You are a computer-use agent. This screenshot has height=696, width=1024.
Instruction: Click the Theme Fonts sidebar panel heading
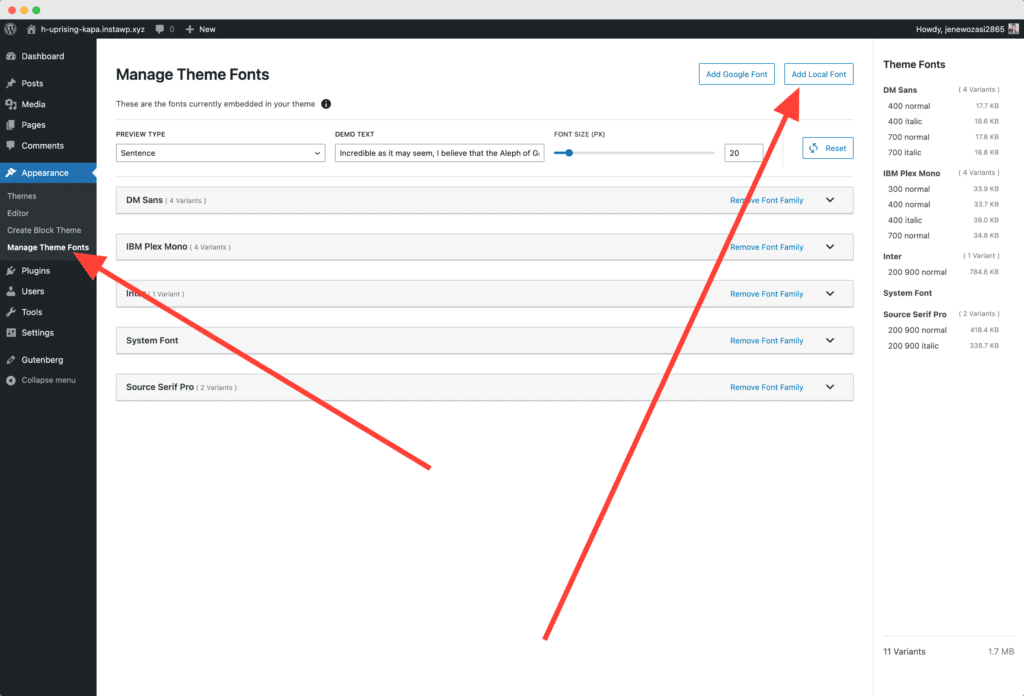pyautogui.click(x=914, y=65)
